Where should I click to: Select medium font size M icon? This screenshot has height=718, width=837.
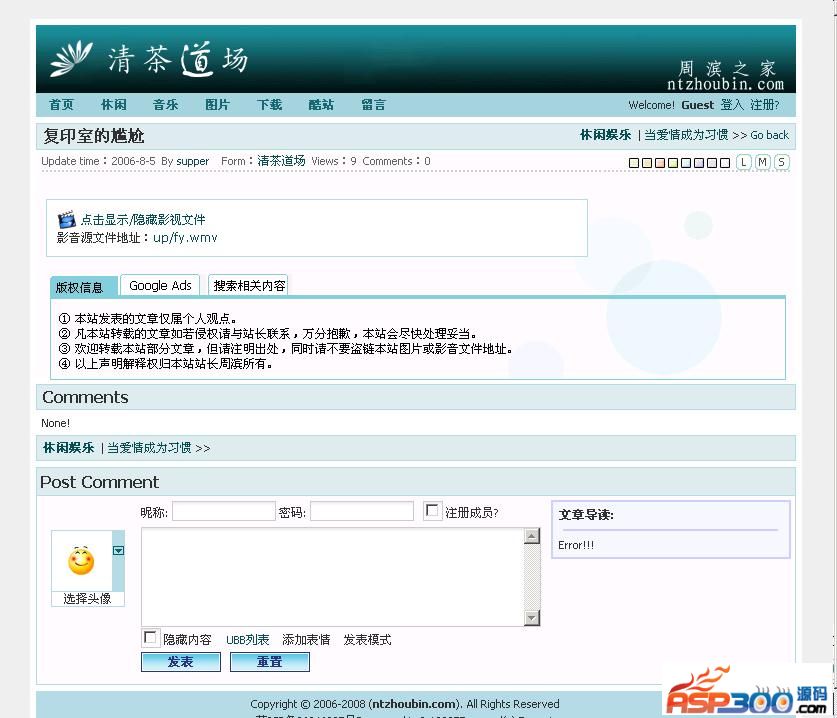pos(763,162)
